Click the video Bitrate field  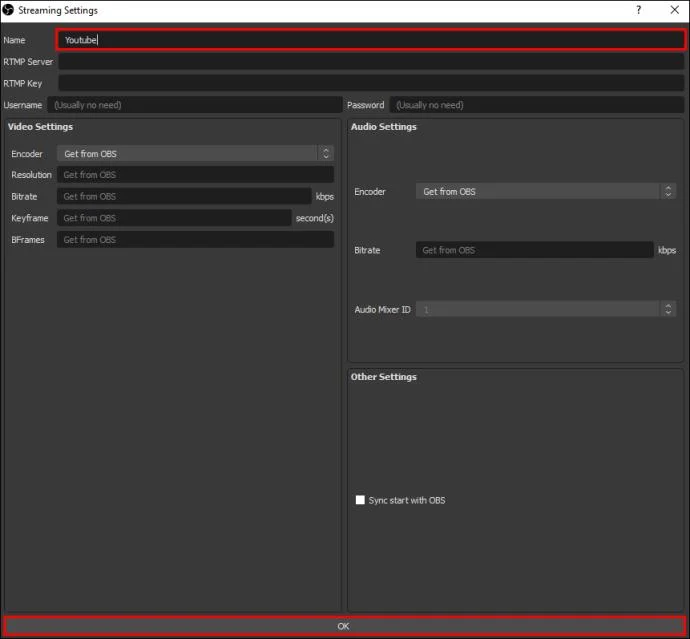tap(184, 196)
